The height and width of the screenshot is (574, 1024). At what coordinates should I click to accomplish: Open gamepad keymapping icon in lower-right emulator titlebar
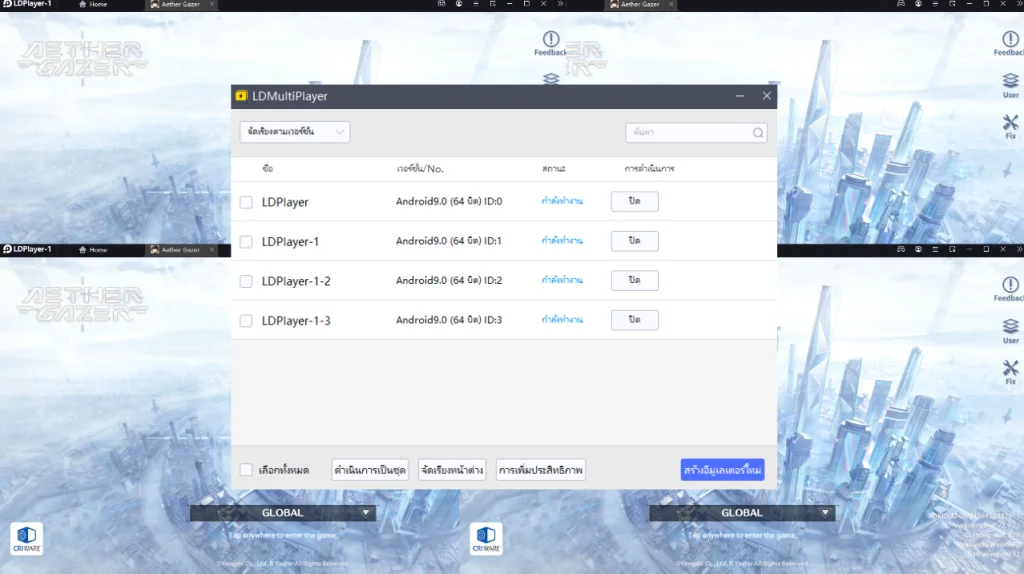[x=901, y=249]
